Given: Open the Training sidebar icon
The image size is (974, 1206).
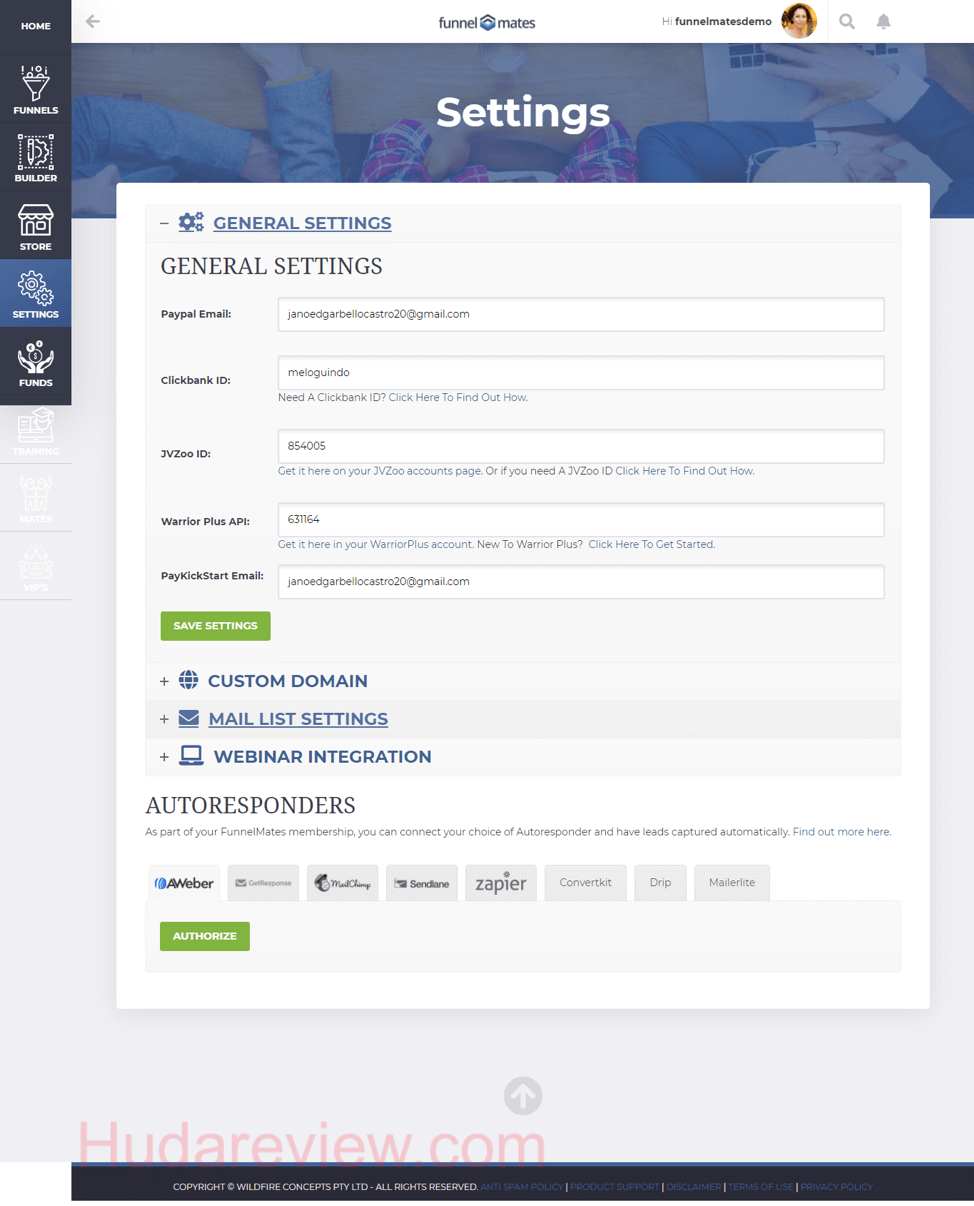Looking at the screenshot, I should pyautogui.click(x=35, y=430).
